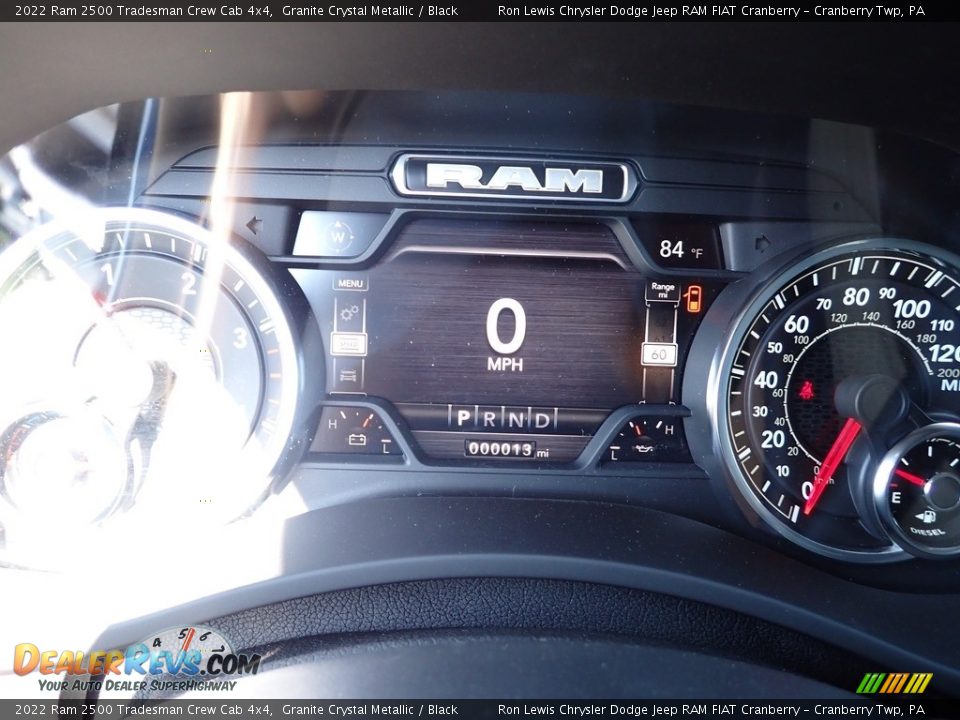Tap the highlighted range value 60
The width and height of the screenshot is (960, 720).
point(659,354)
